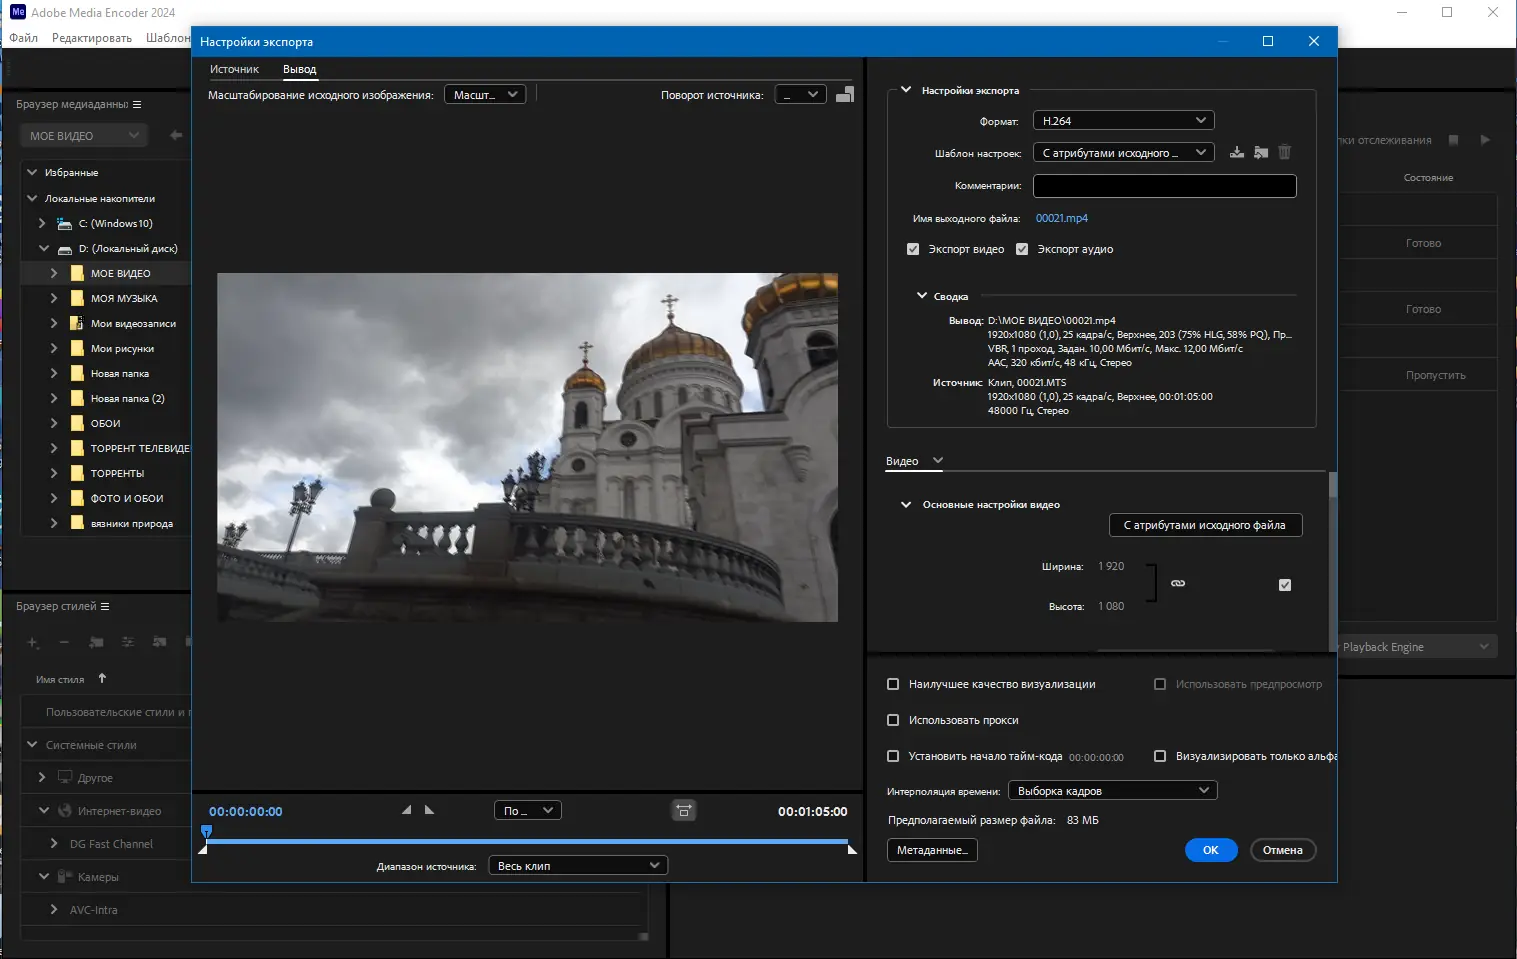This screenshot has width=1517, height=959.
Task: Click the import preset folder icon
Action: (1261, 152)
